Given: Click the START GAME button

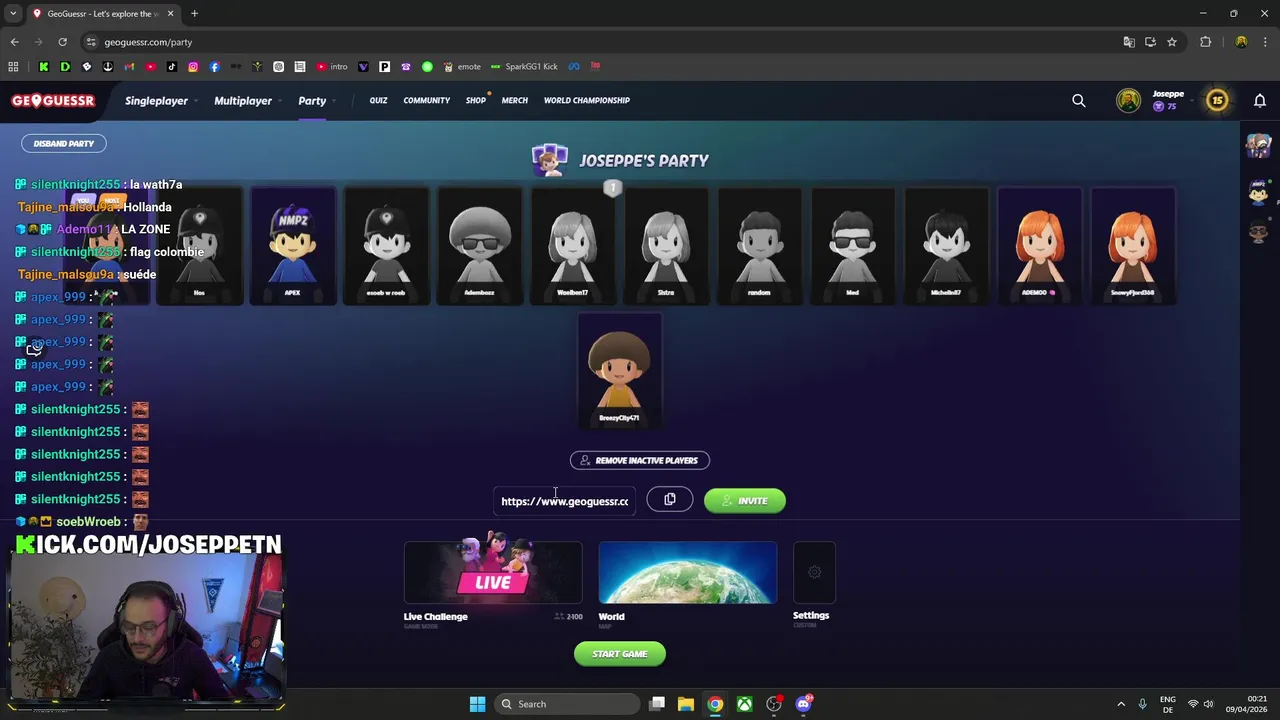Looking at the screenshot, I should 620,654.
